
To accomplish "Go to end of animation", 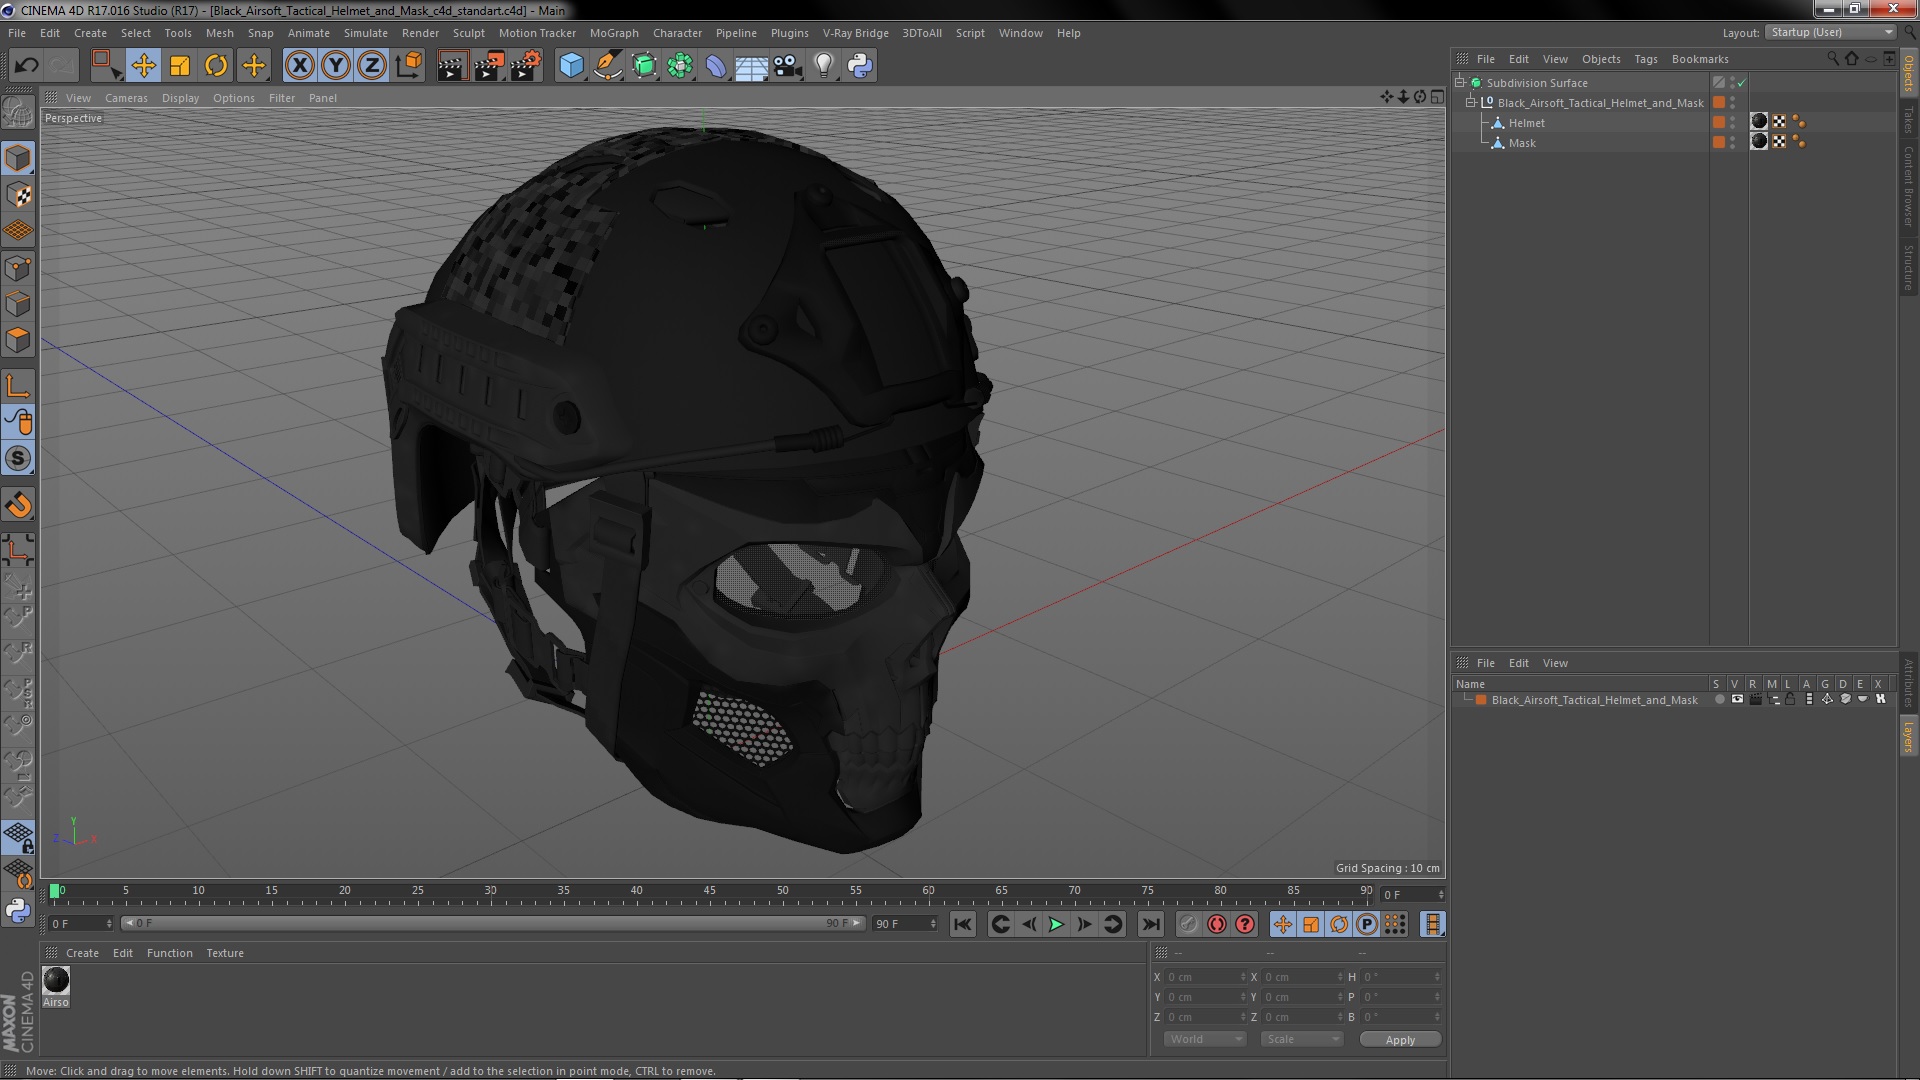I will 1150,925.
